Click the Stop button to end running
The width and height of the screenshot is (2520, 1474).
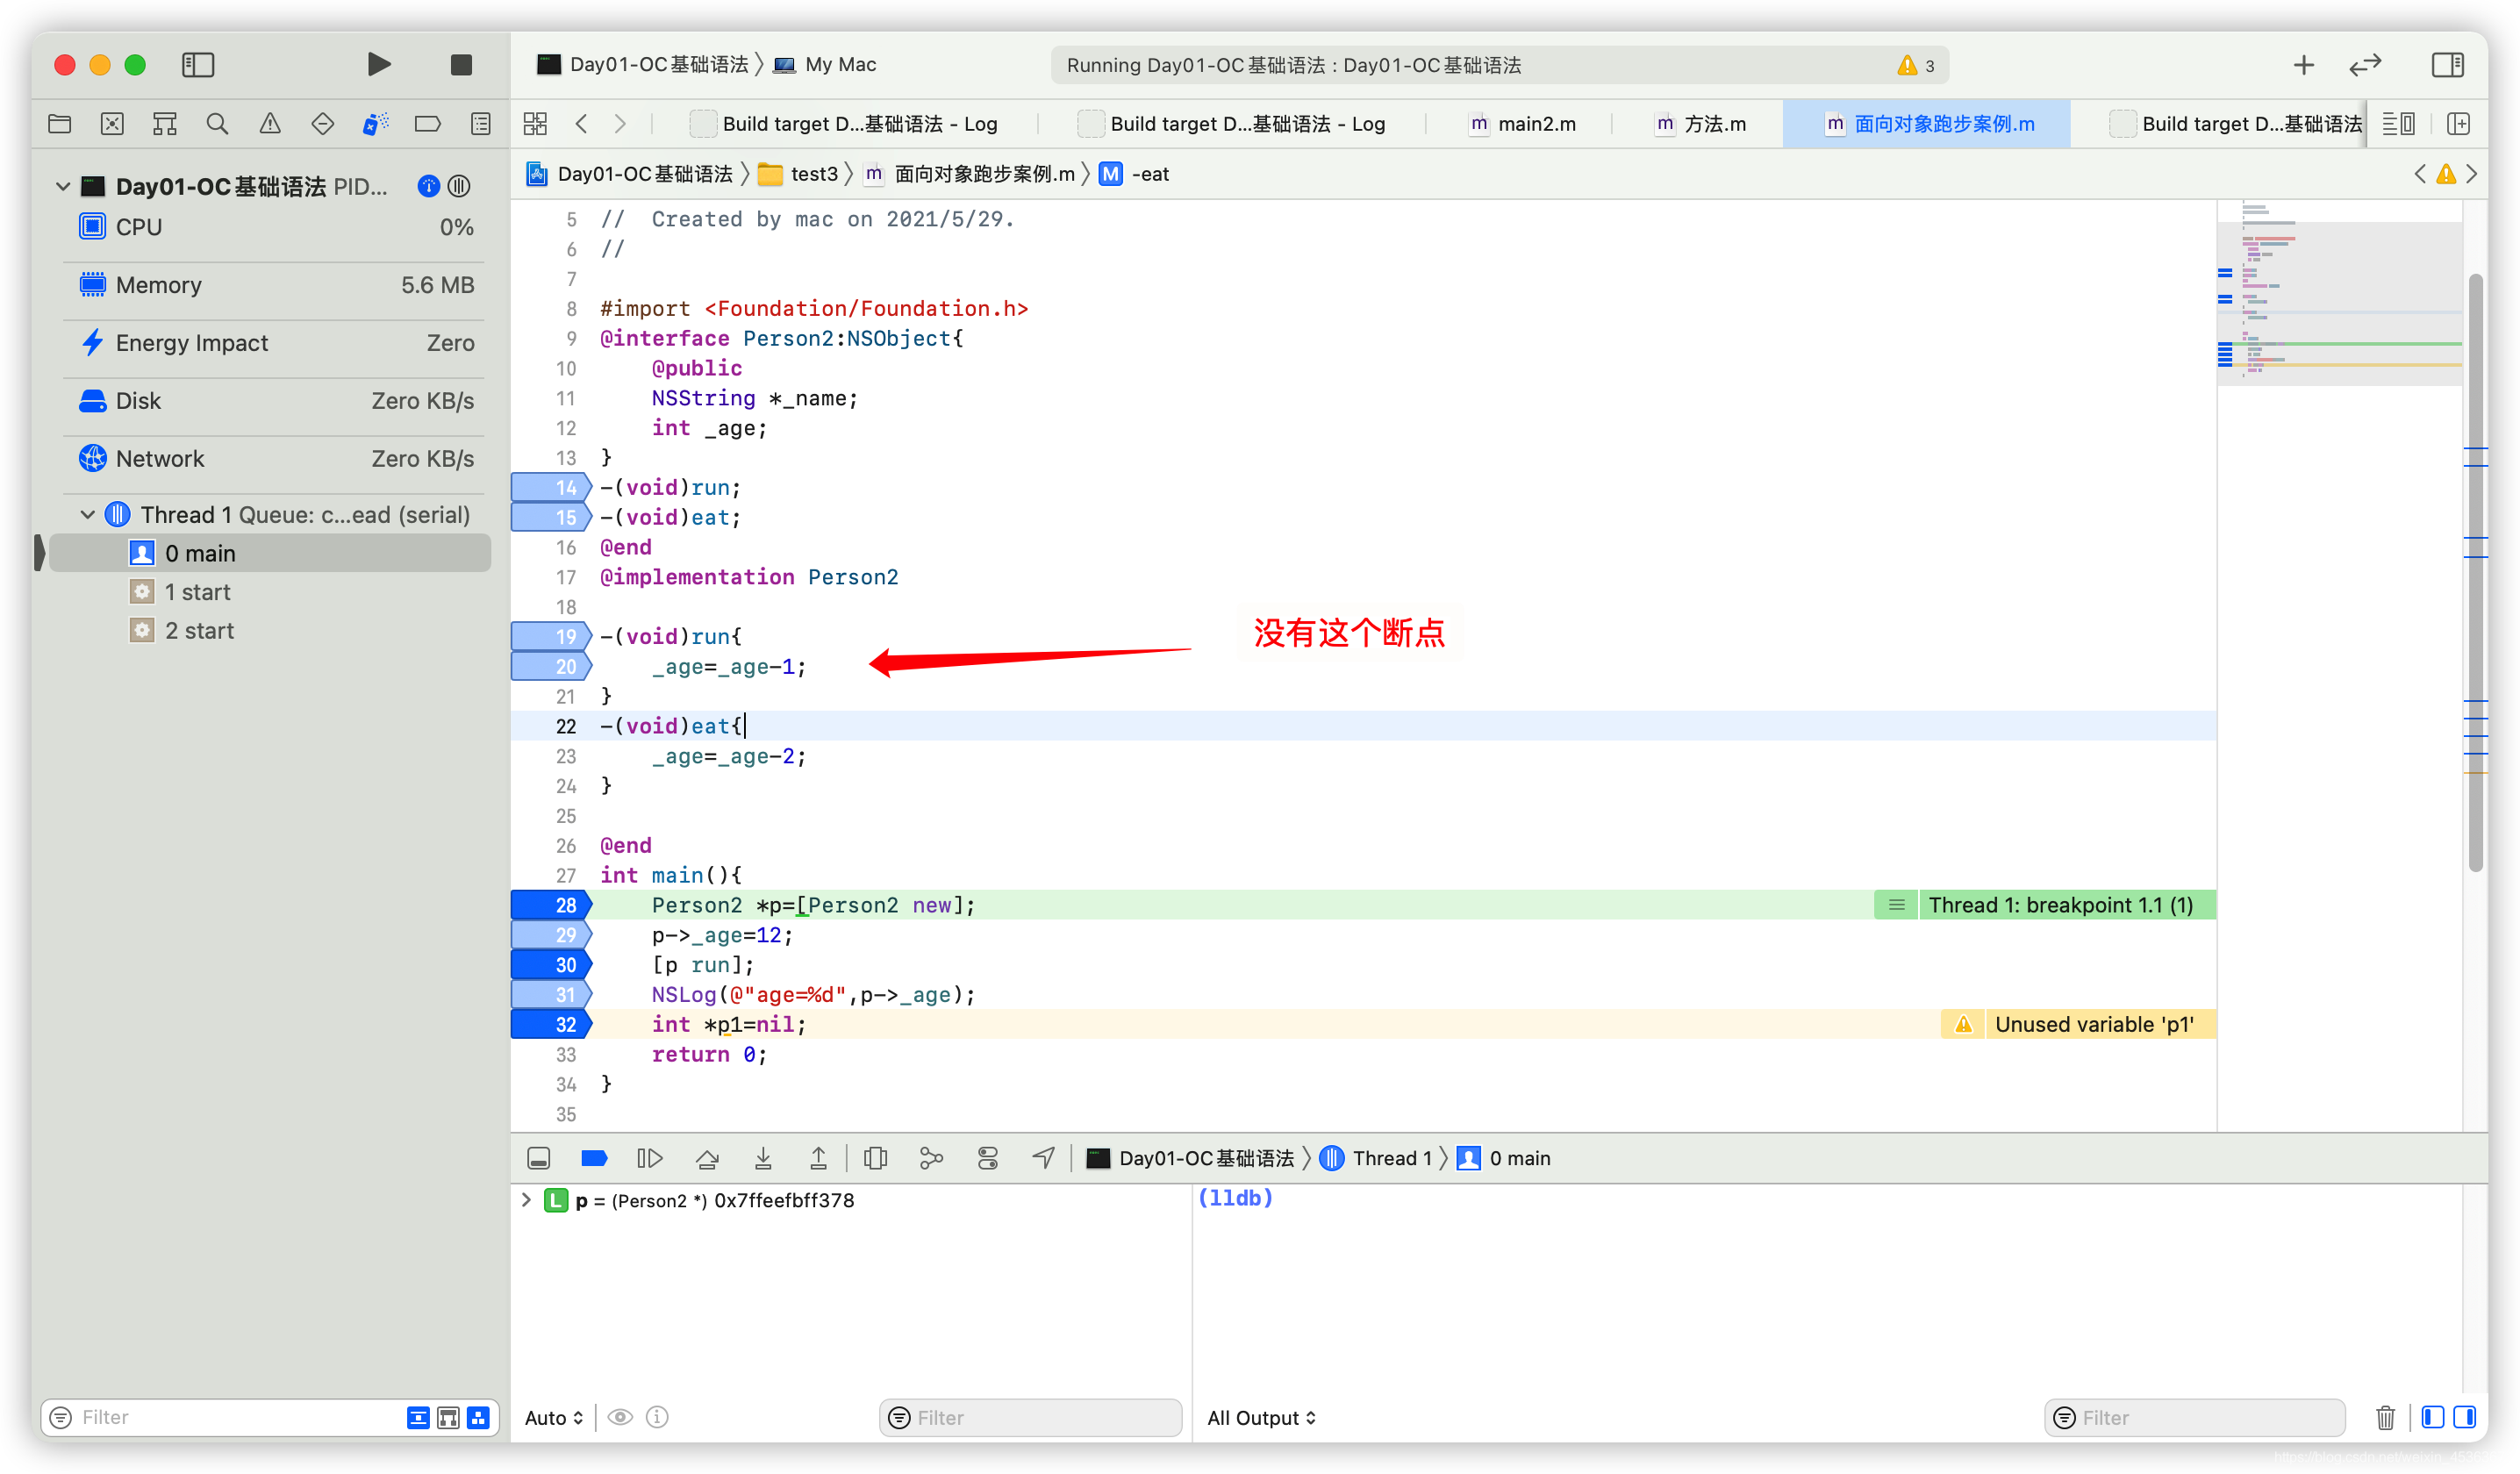point(461,65)
